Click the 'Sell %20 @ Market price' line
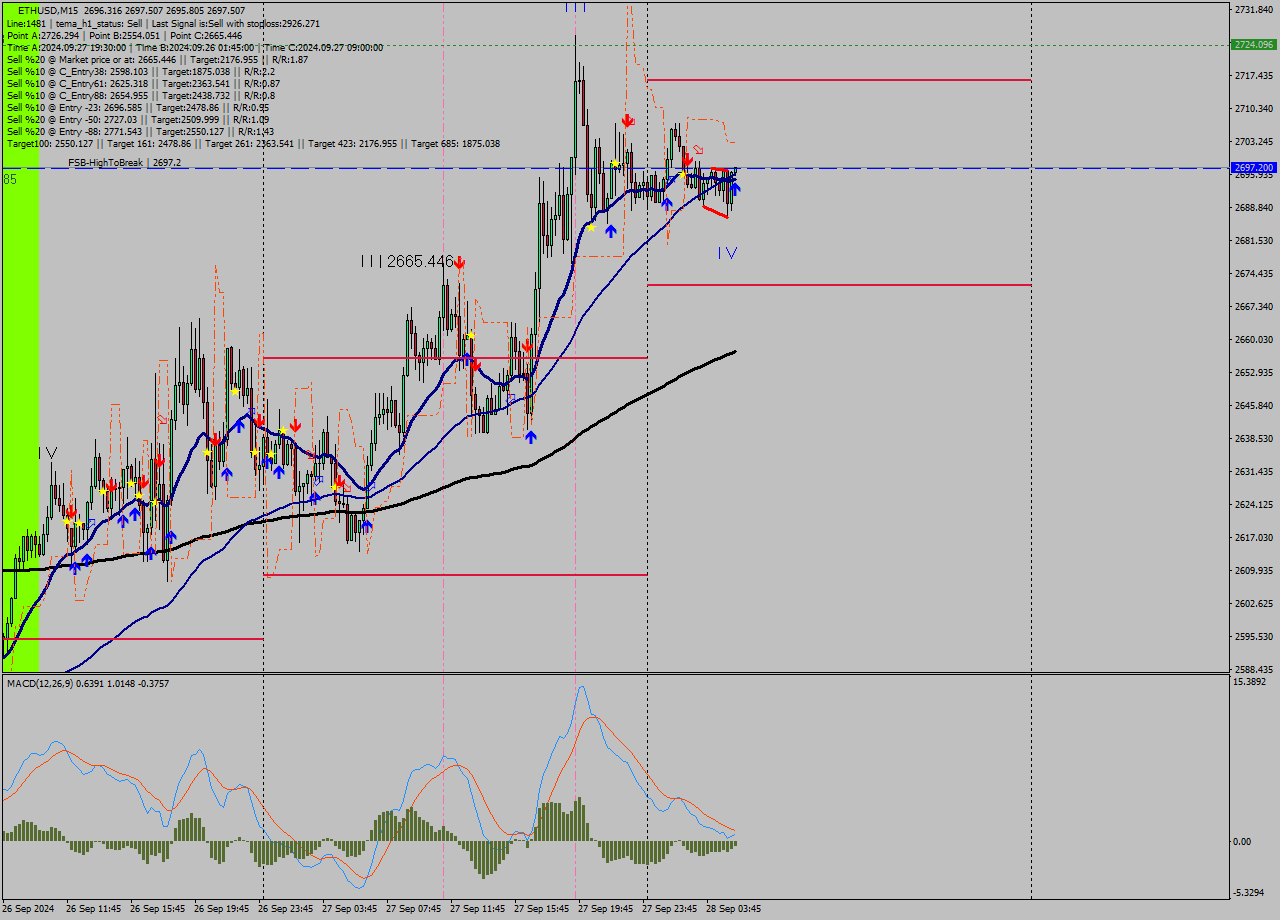 click(157, 59)
